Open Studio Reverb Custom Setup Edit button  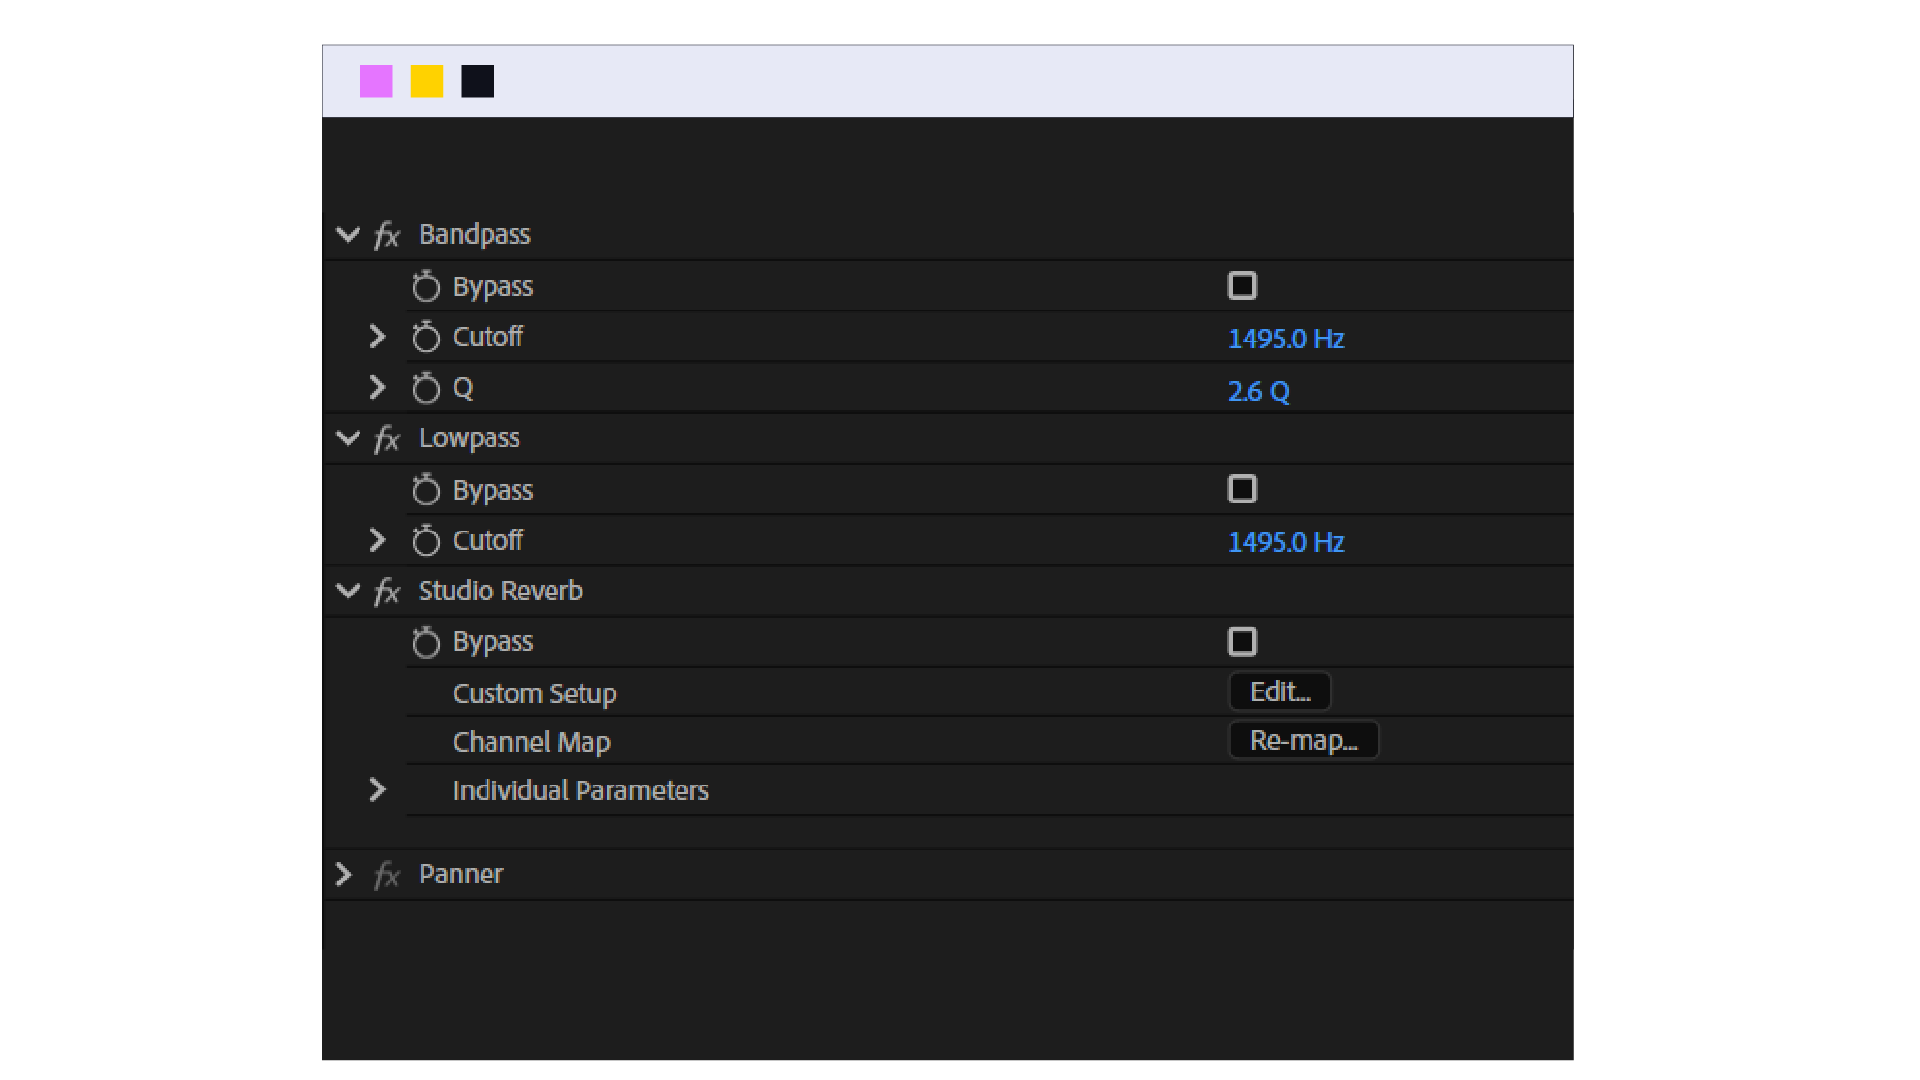point(1280,692)
